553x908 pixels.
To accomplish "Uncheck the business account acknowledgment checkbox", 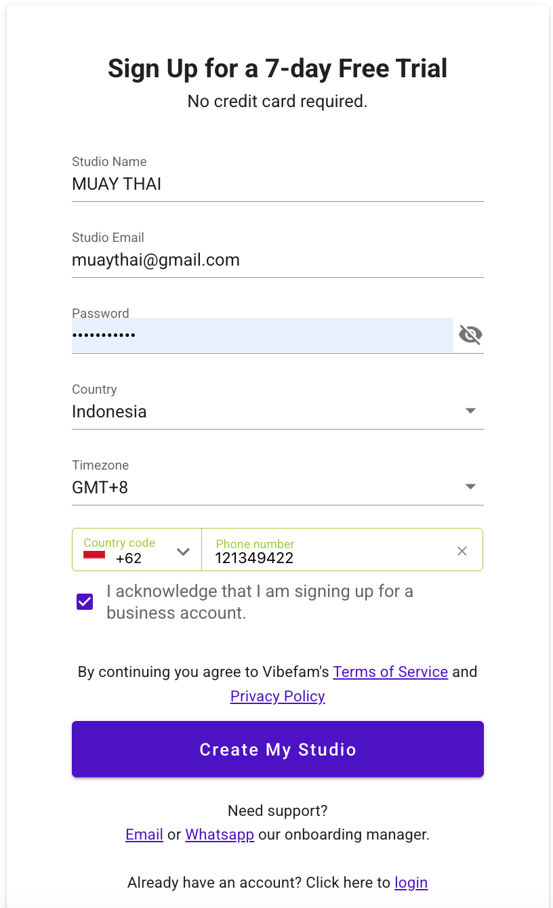I will click(85, 602).
